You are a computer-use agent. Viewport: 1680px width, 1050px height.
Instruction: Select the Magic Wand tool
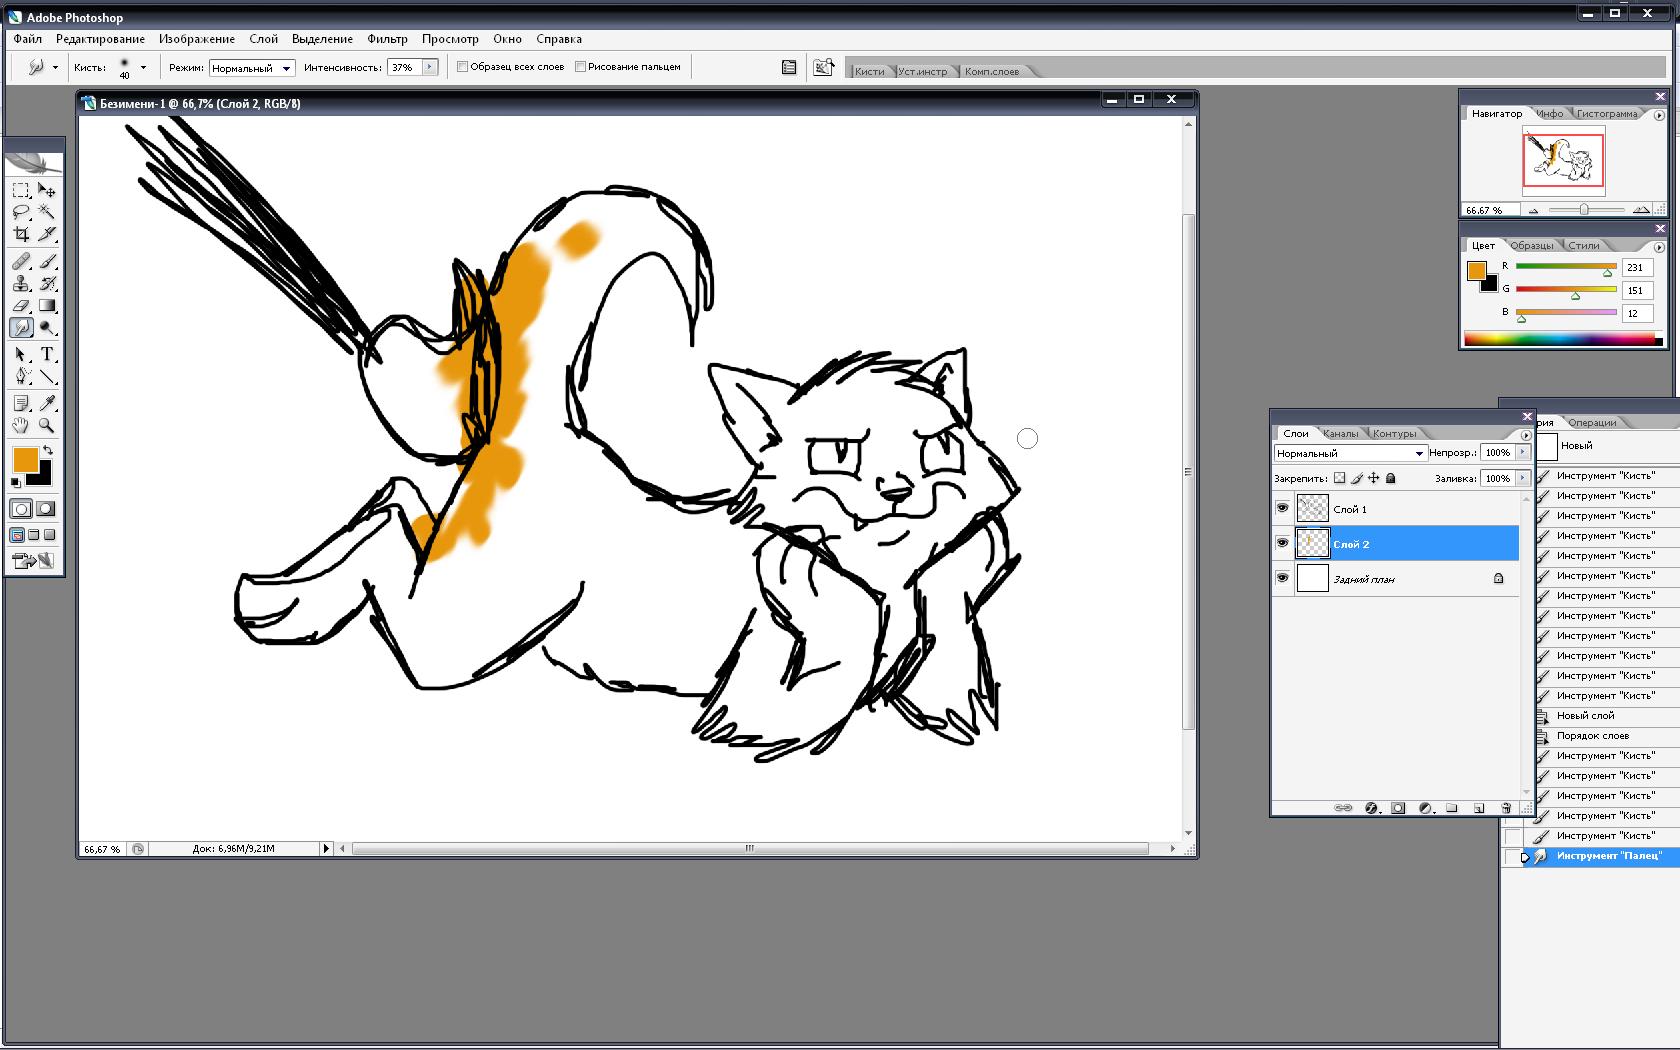click(47, 212)
